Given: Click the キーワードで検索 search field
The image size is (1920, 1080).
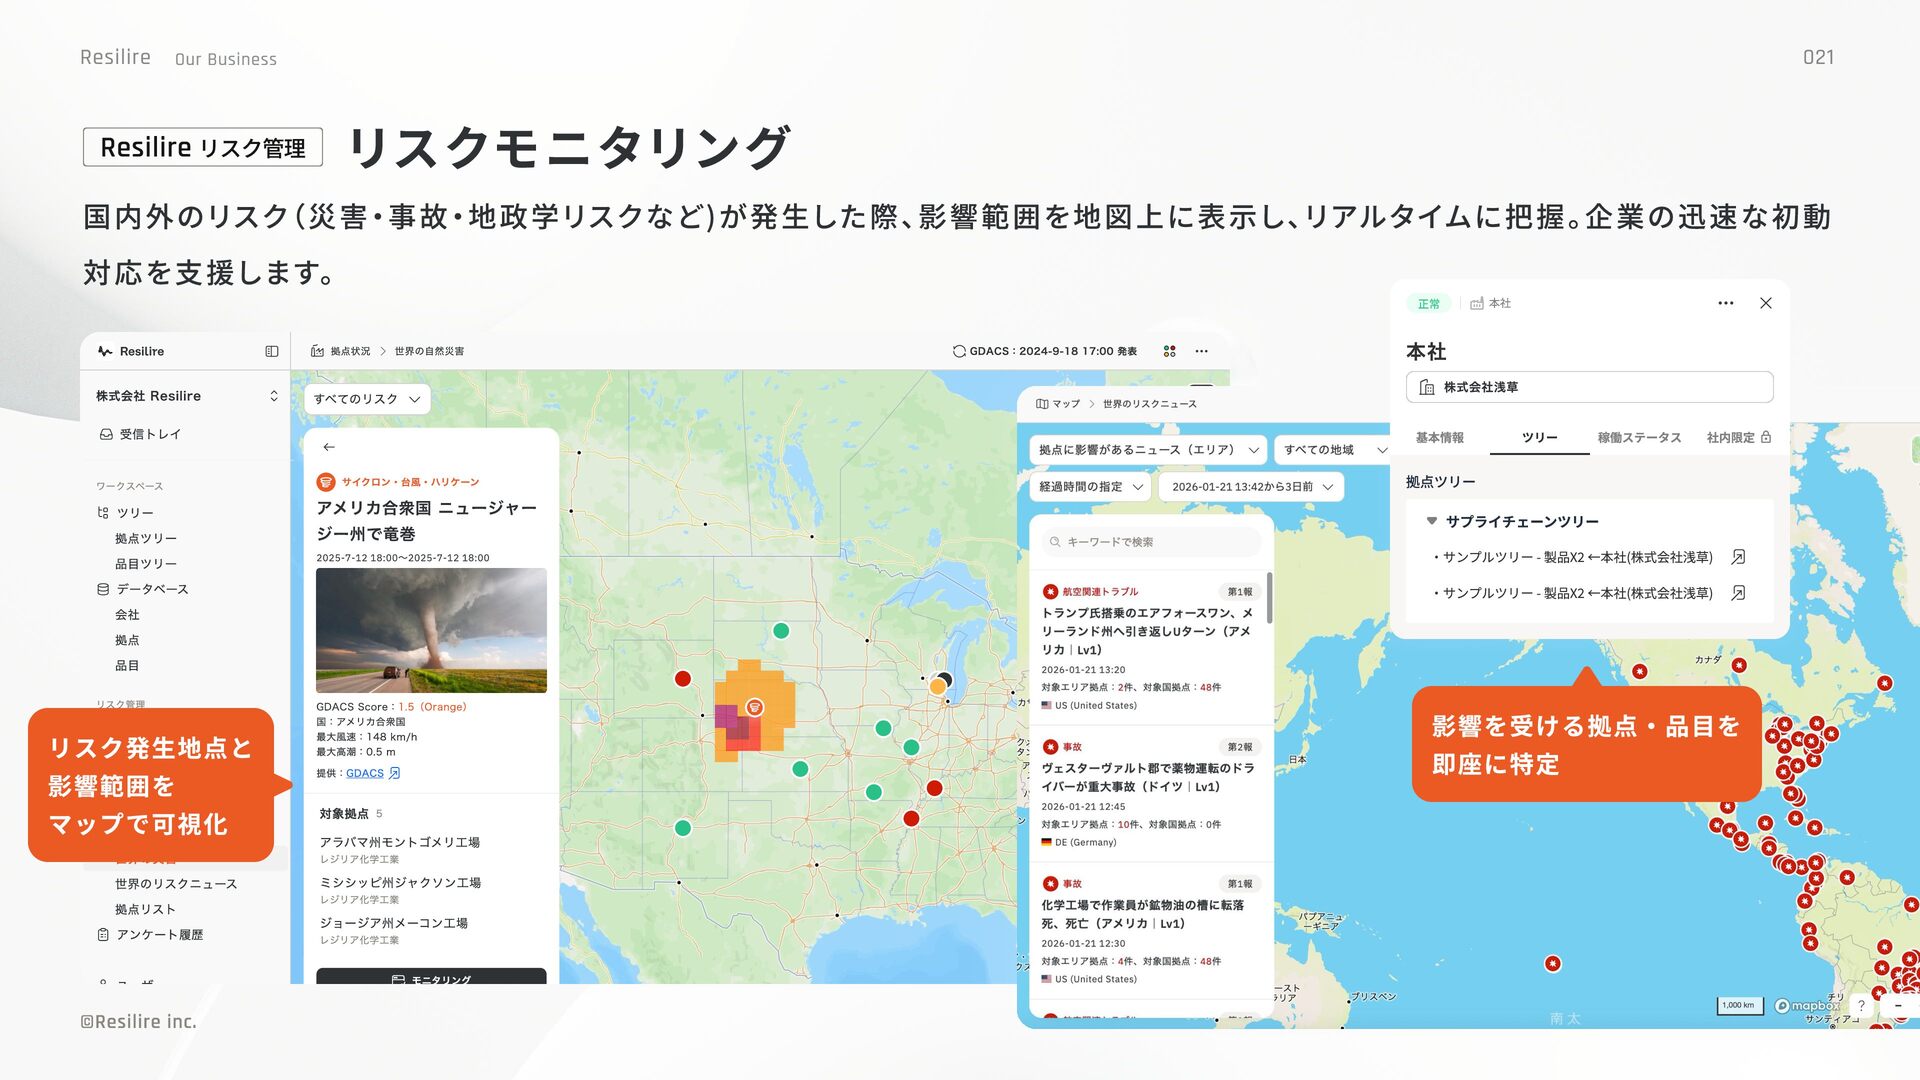Looking at the screenshot, I should [x=1150, y=542].
